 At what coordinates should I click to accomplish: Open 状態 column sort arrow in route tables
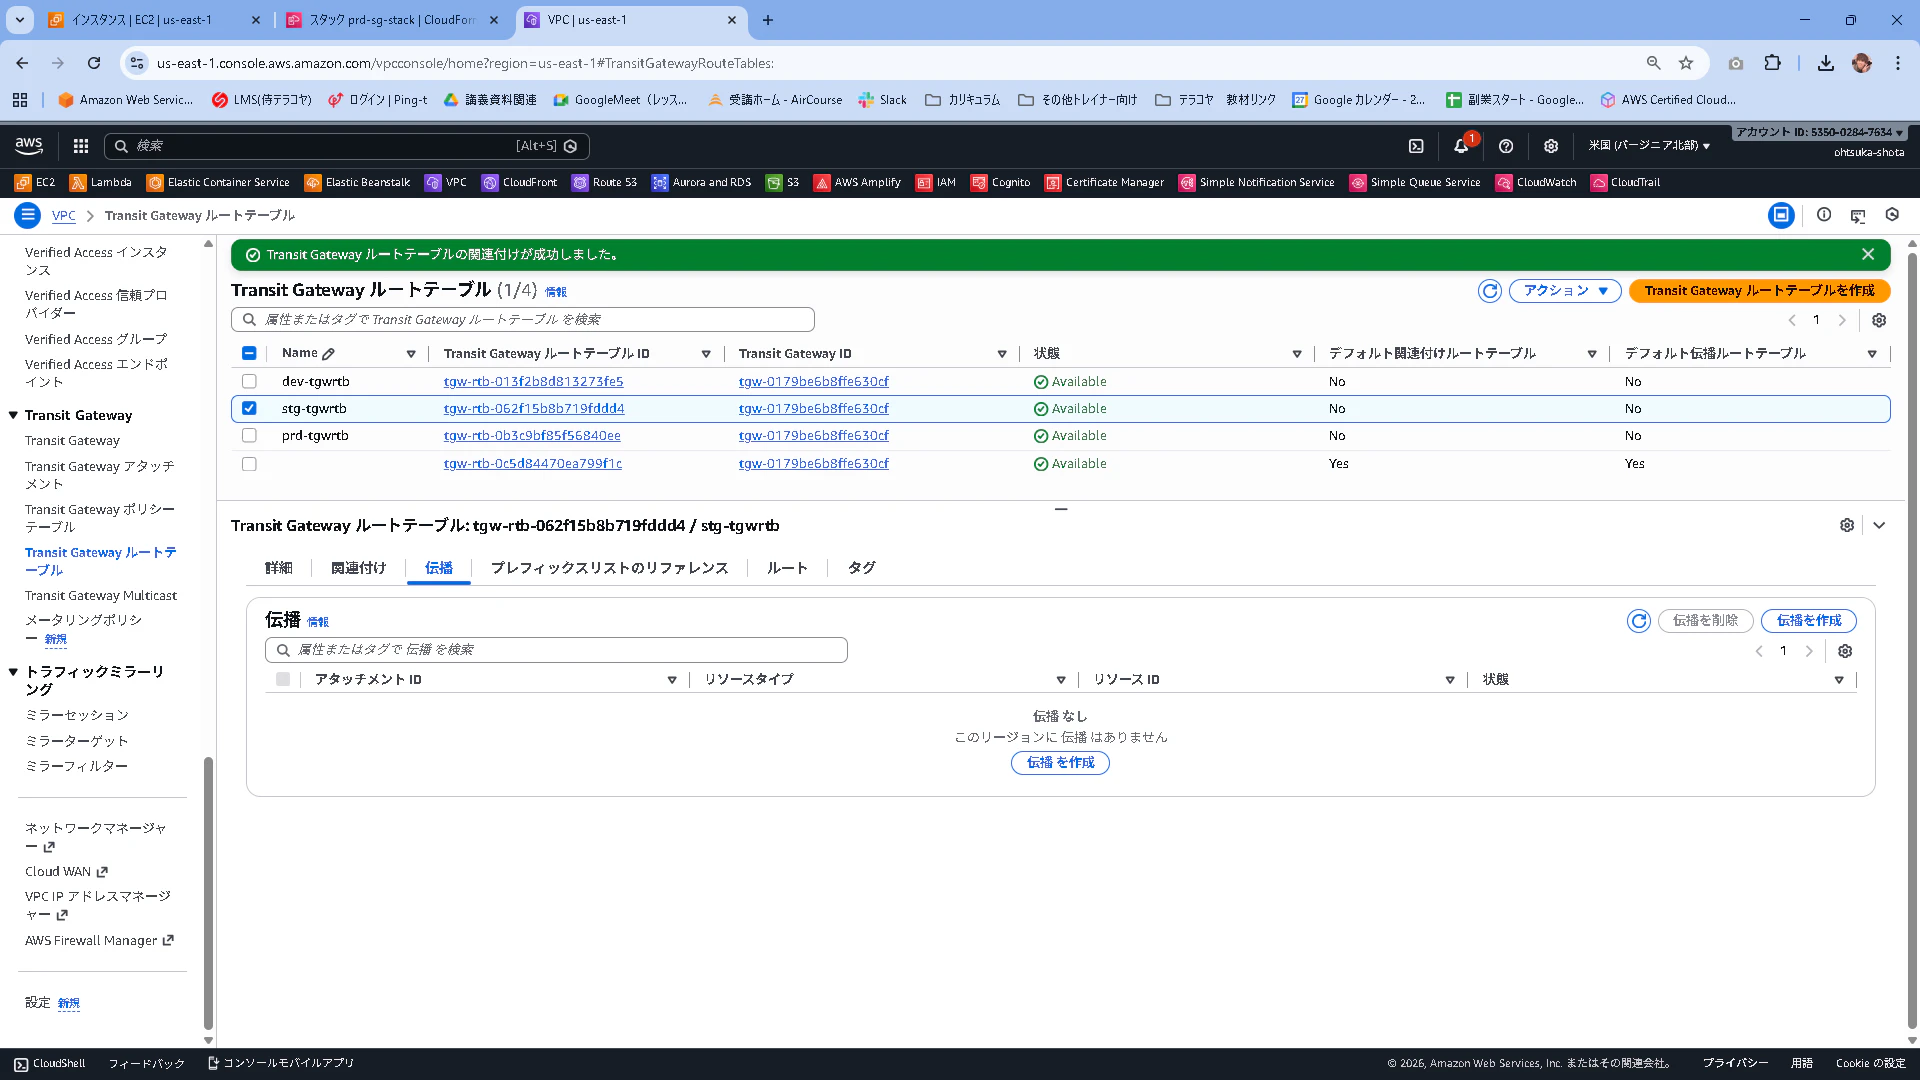click(x=1297, y=354)
